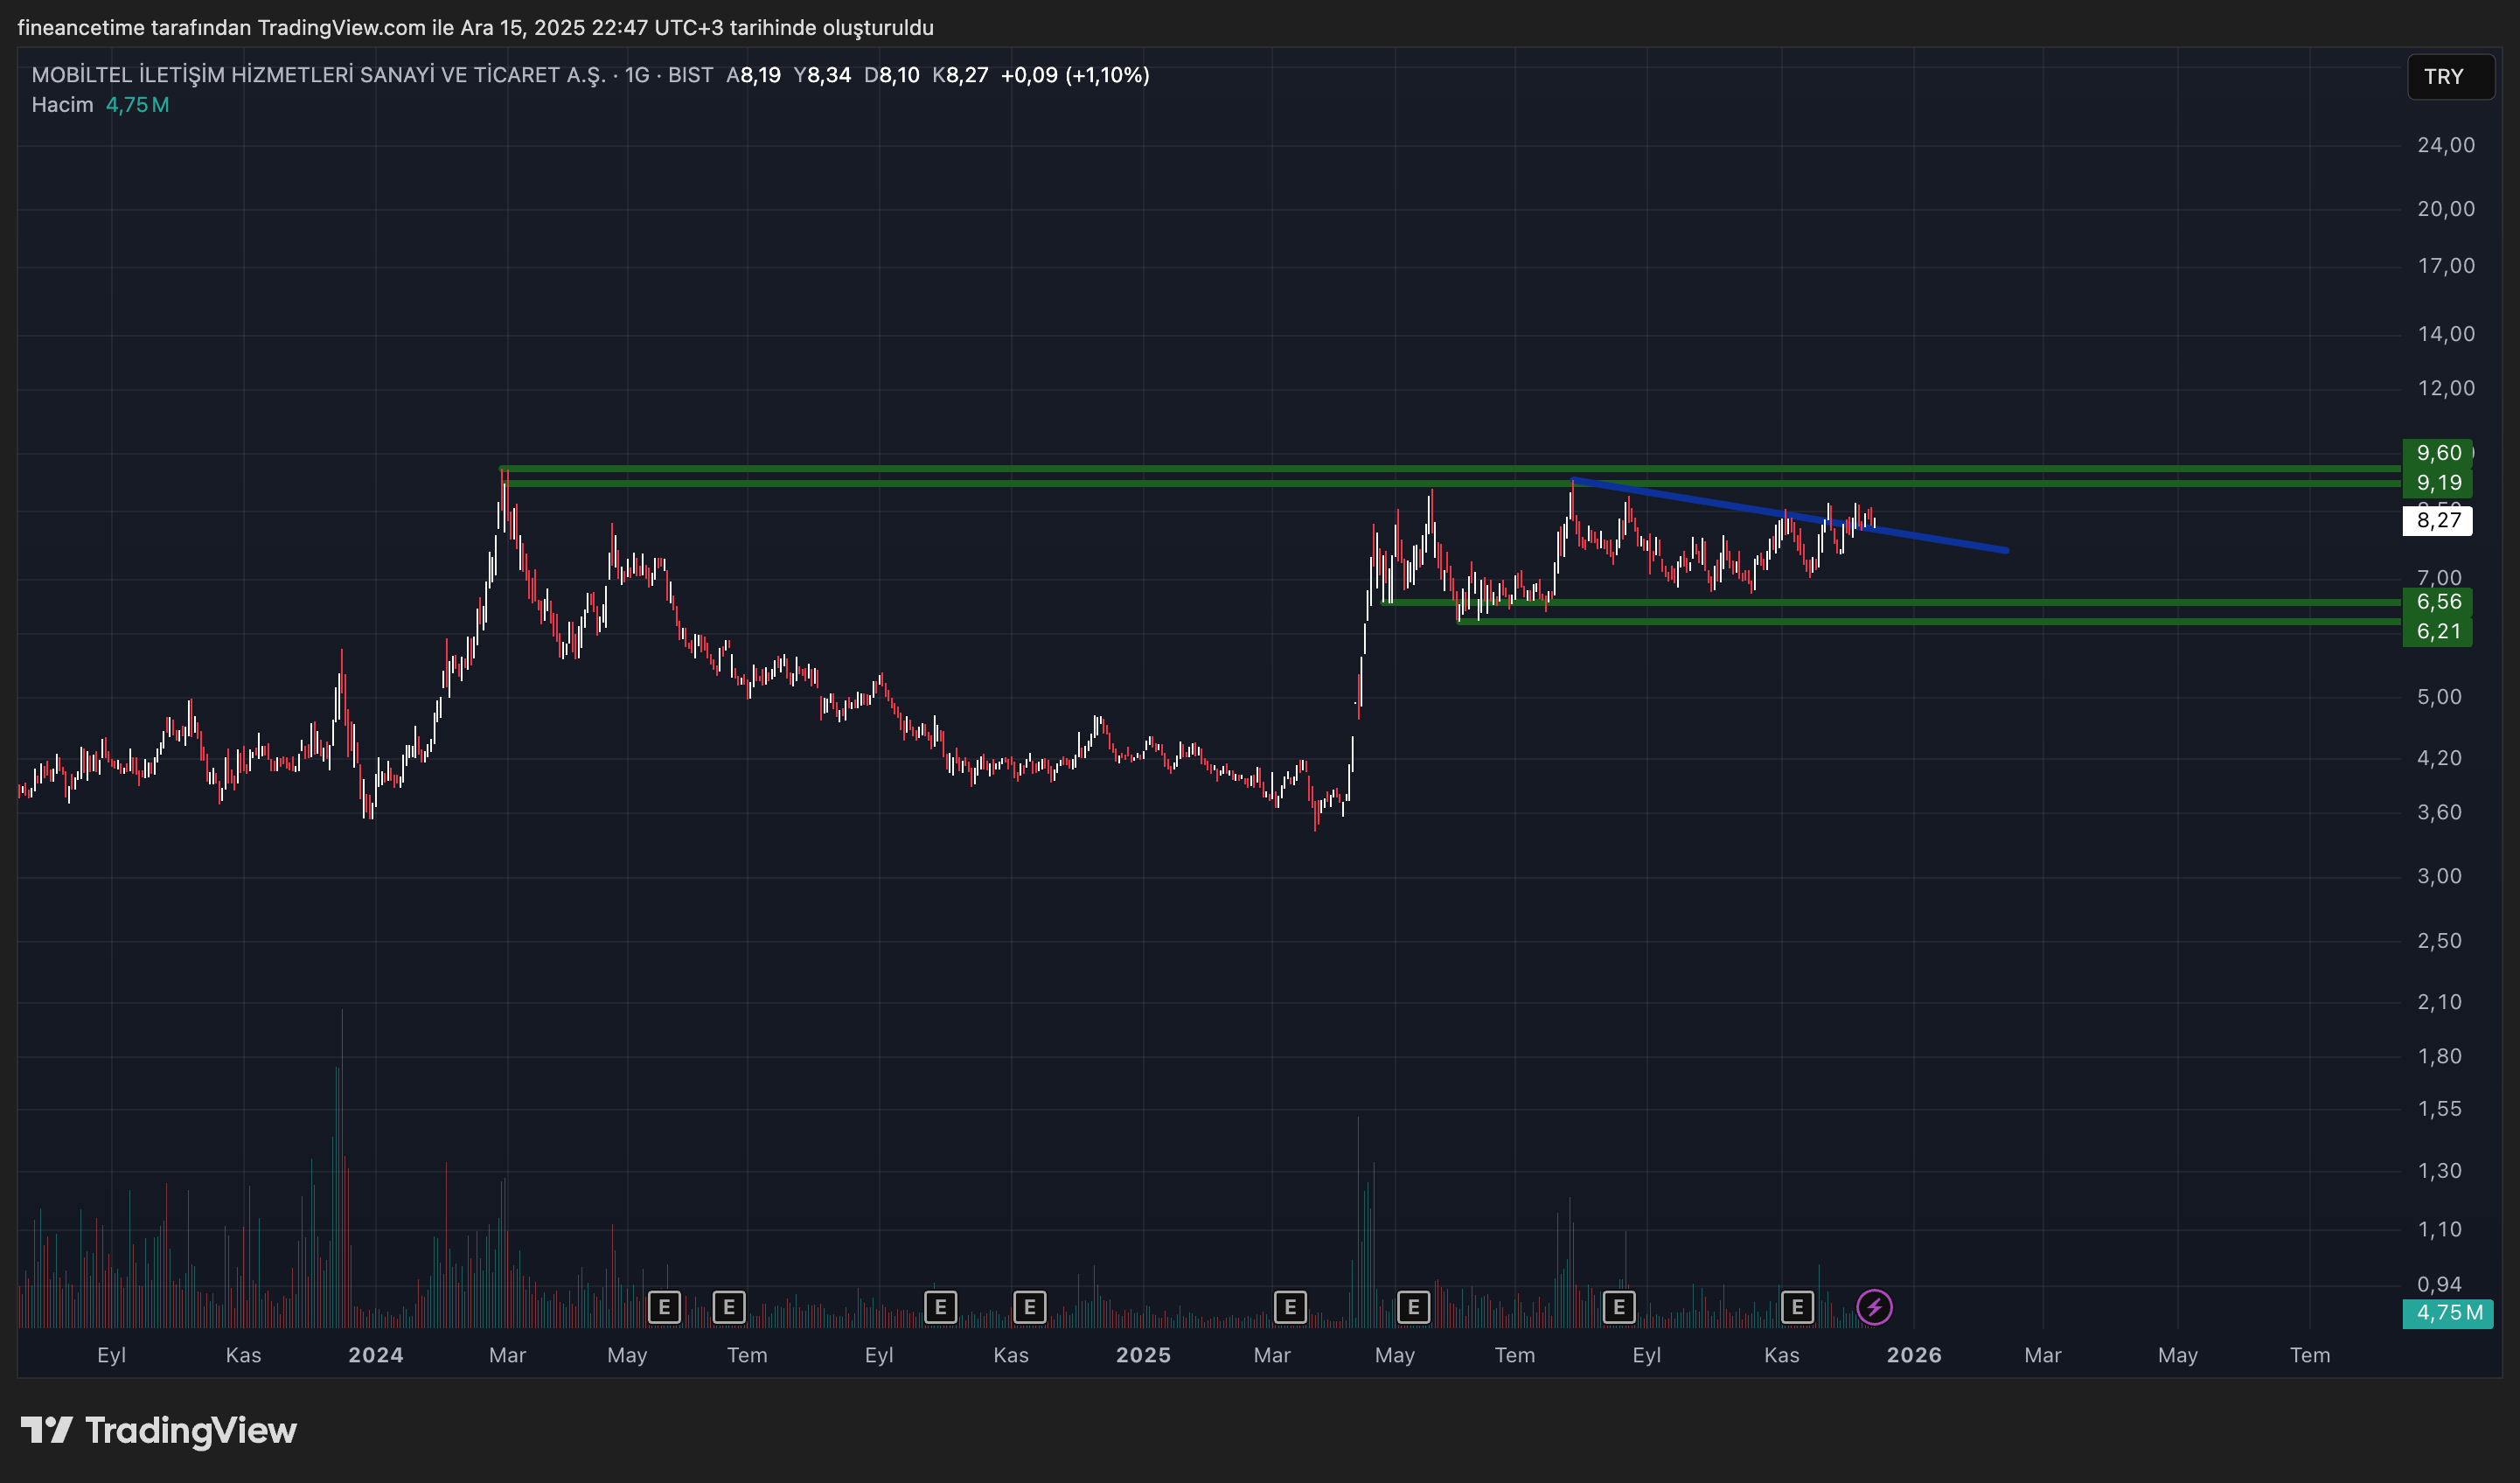Click the 2024 label on time axis
The width and height of the screenshot is (2520, 1483).
(375, 1355)
